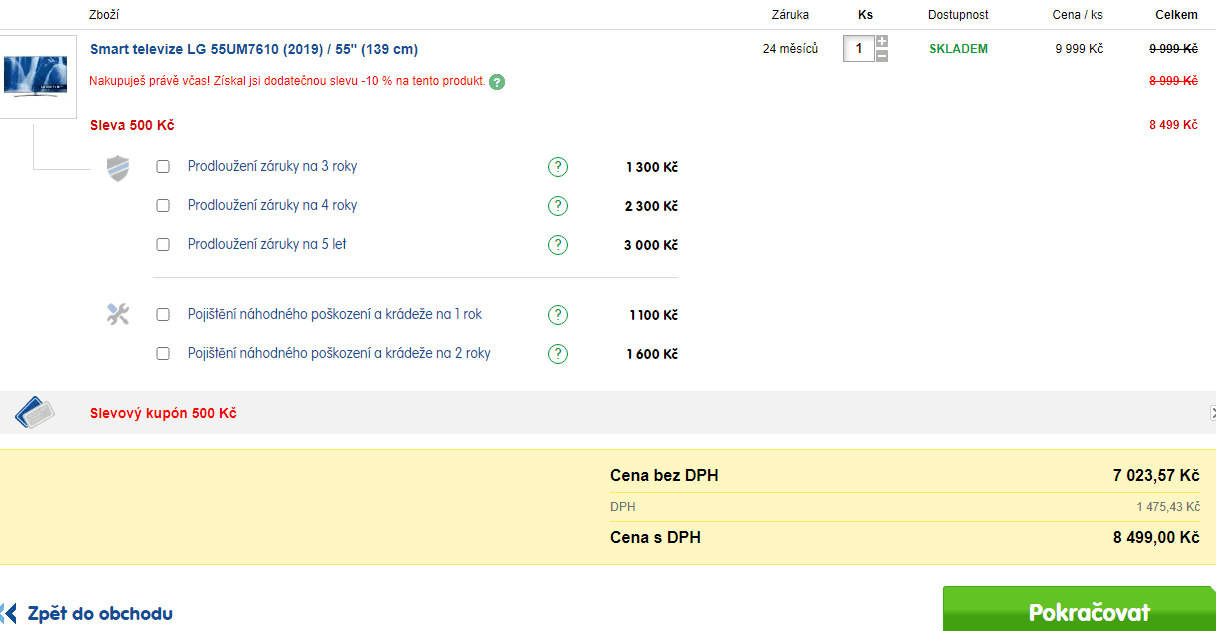This screenshot has width=1216, height=631.
Task: Open help for 4-year warranty extension
Action: [x=558, y=206]
